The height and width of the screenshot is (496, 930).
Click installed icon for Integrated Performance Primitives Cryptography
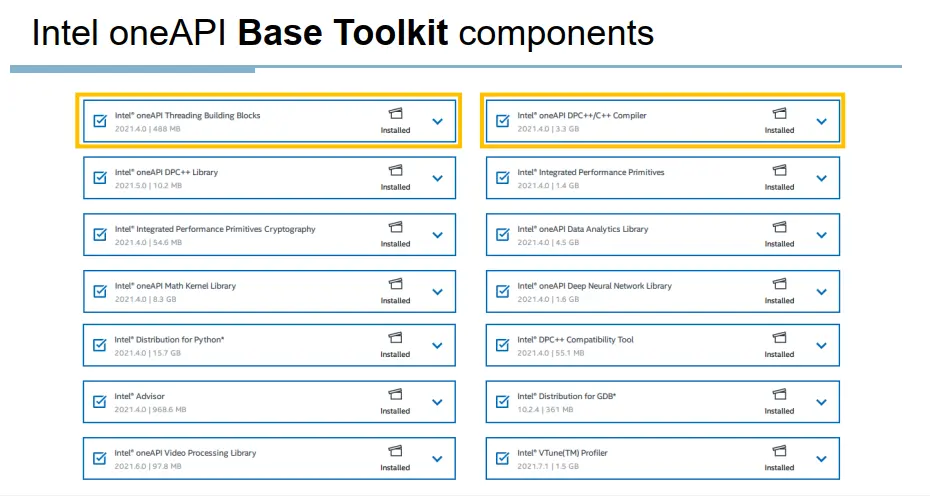tap(395, 228)
